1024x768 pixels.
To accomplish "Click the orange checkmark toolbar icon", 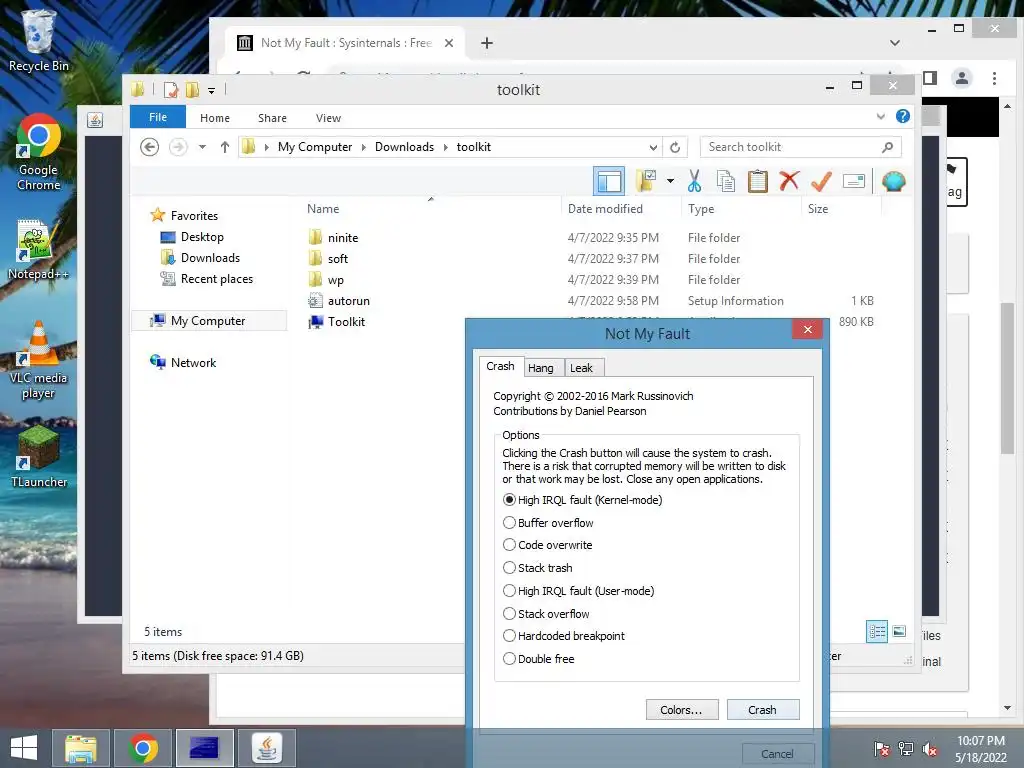I will pos(821,181).
